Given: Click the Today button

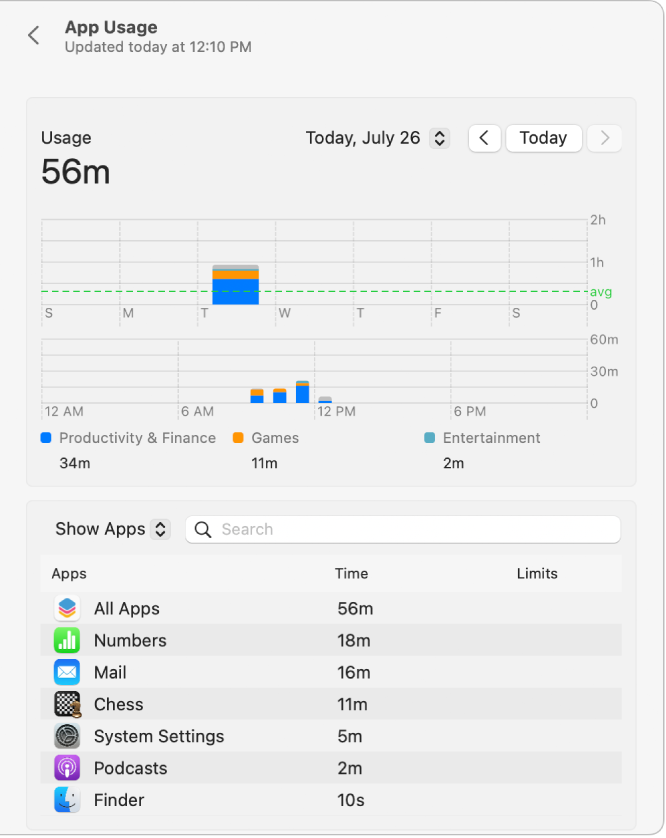Looking at the screenshot, I should coord(543,138).
